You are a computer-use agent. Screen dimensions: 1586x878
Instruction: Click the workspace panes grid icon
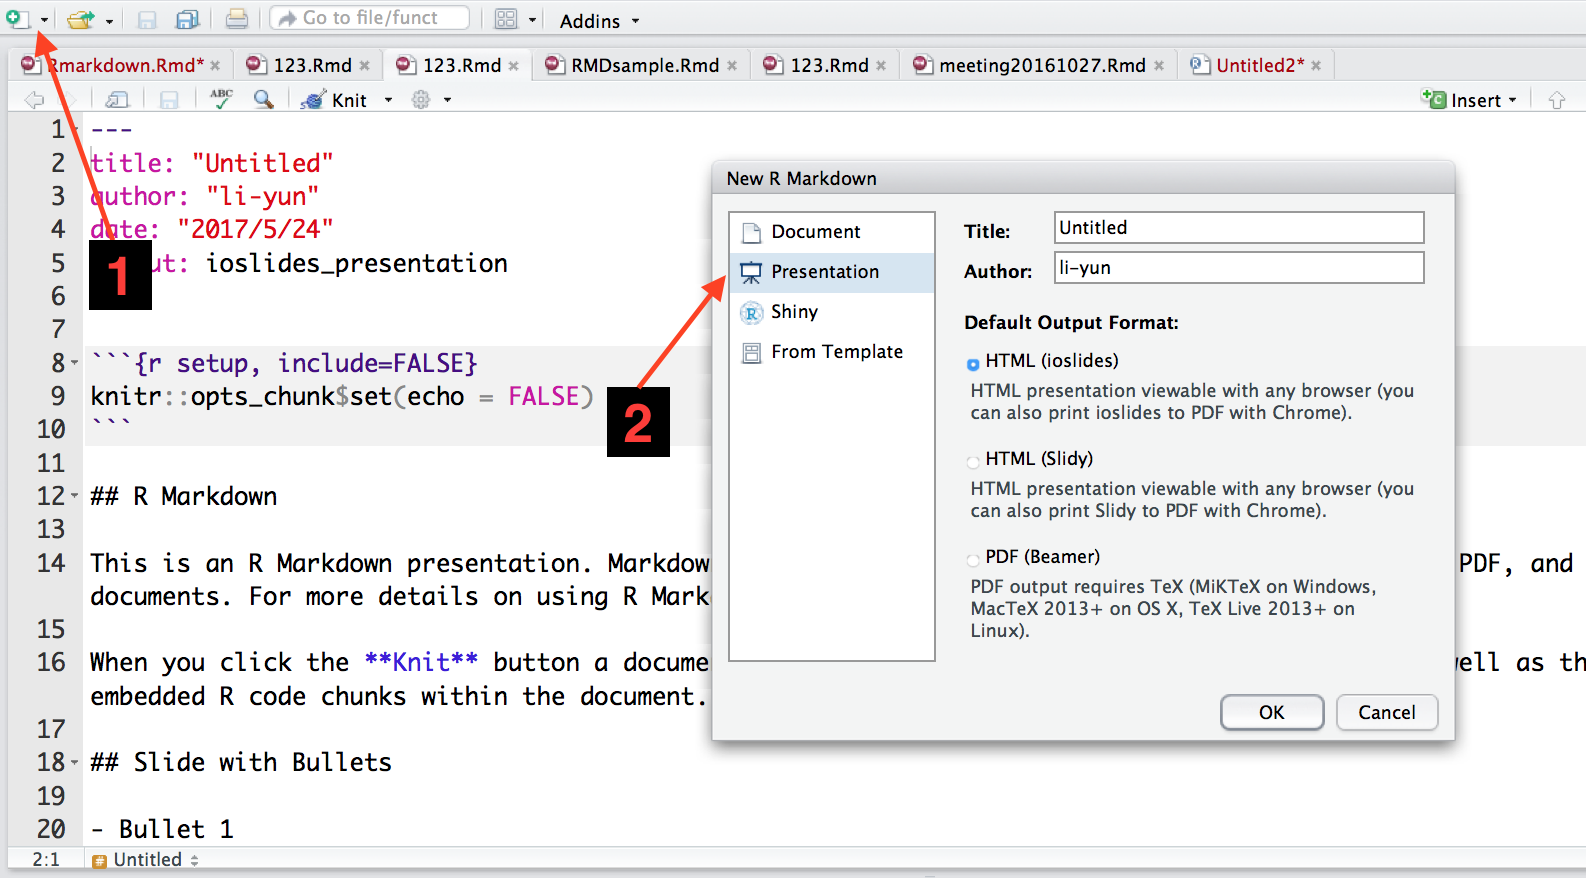coord(507,19)
